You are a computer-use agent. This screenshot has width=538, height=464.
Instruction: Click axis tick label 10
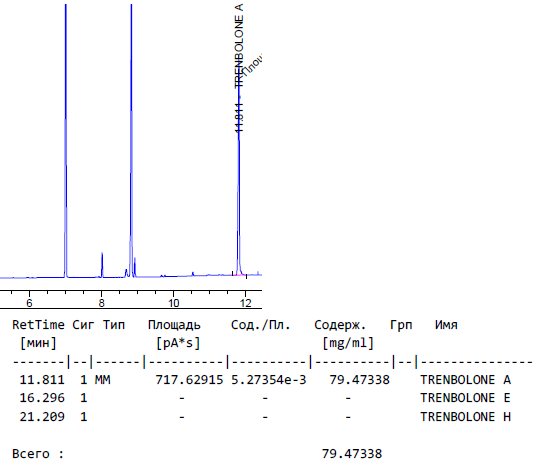[x=174, y=303]
